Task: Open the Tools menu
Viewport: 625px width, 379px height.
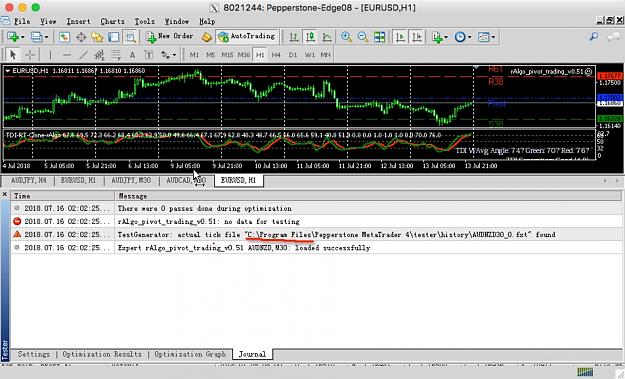Action: click(x=144, y=21)
